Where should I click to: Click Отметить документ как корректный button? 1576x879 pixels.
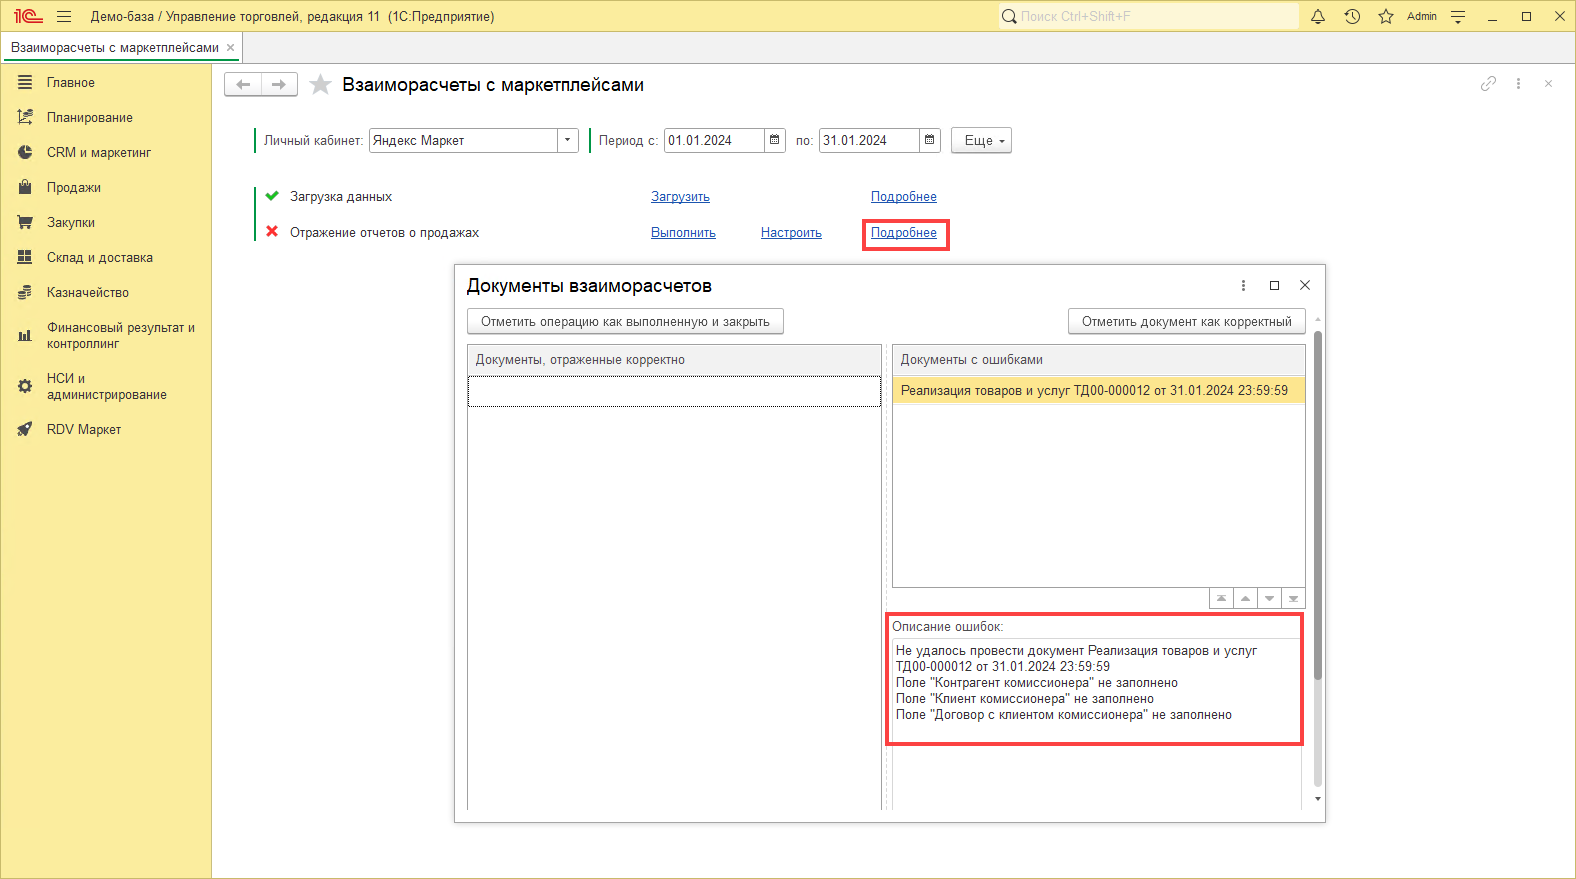[1186, 322]
